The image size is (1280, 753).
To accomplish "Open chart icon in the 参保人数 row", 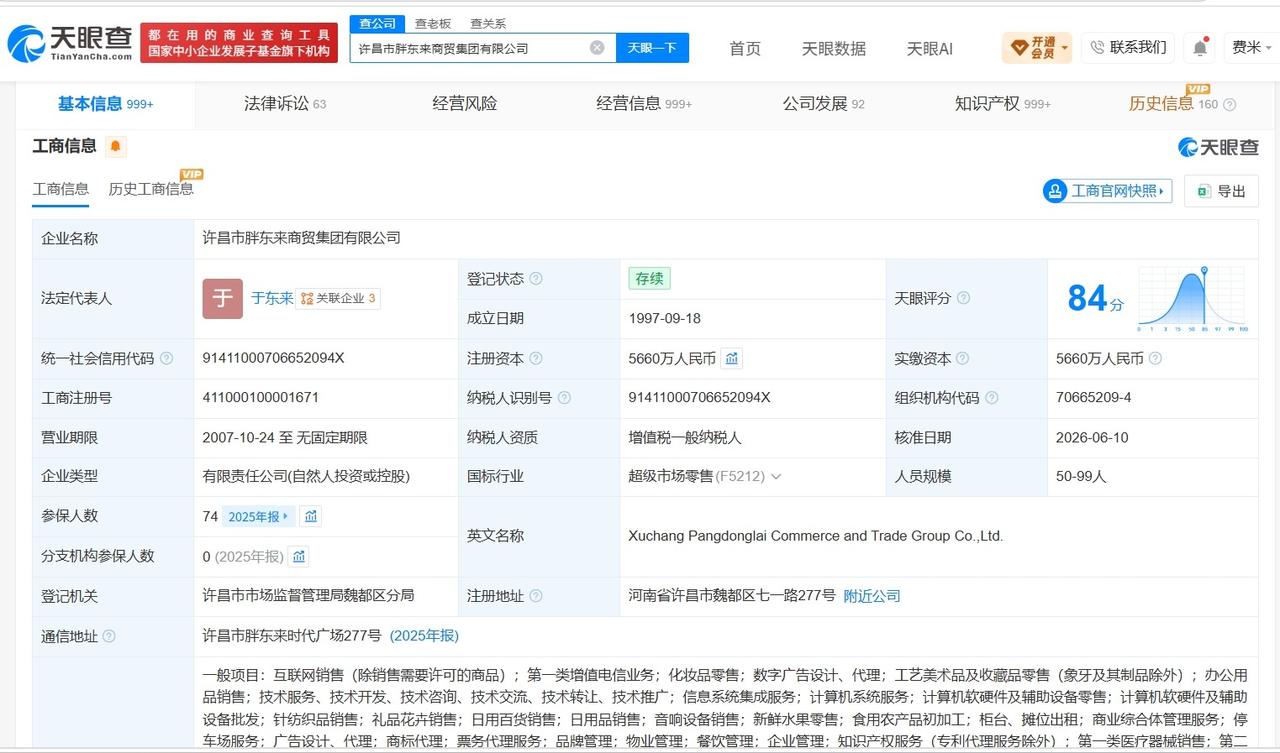I will (x=311, y=516).
